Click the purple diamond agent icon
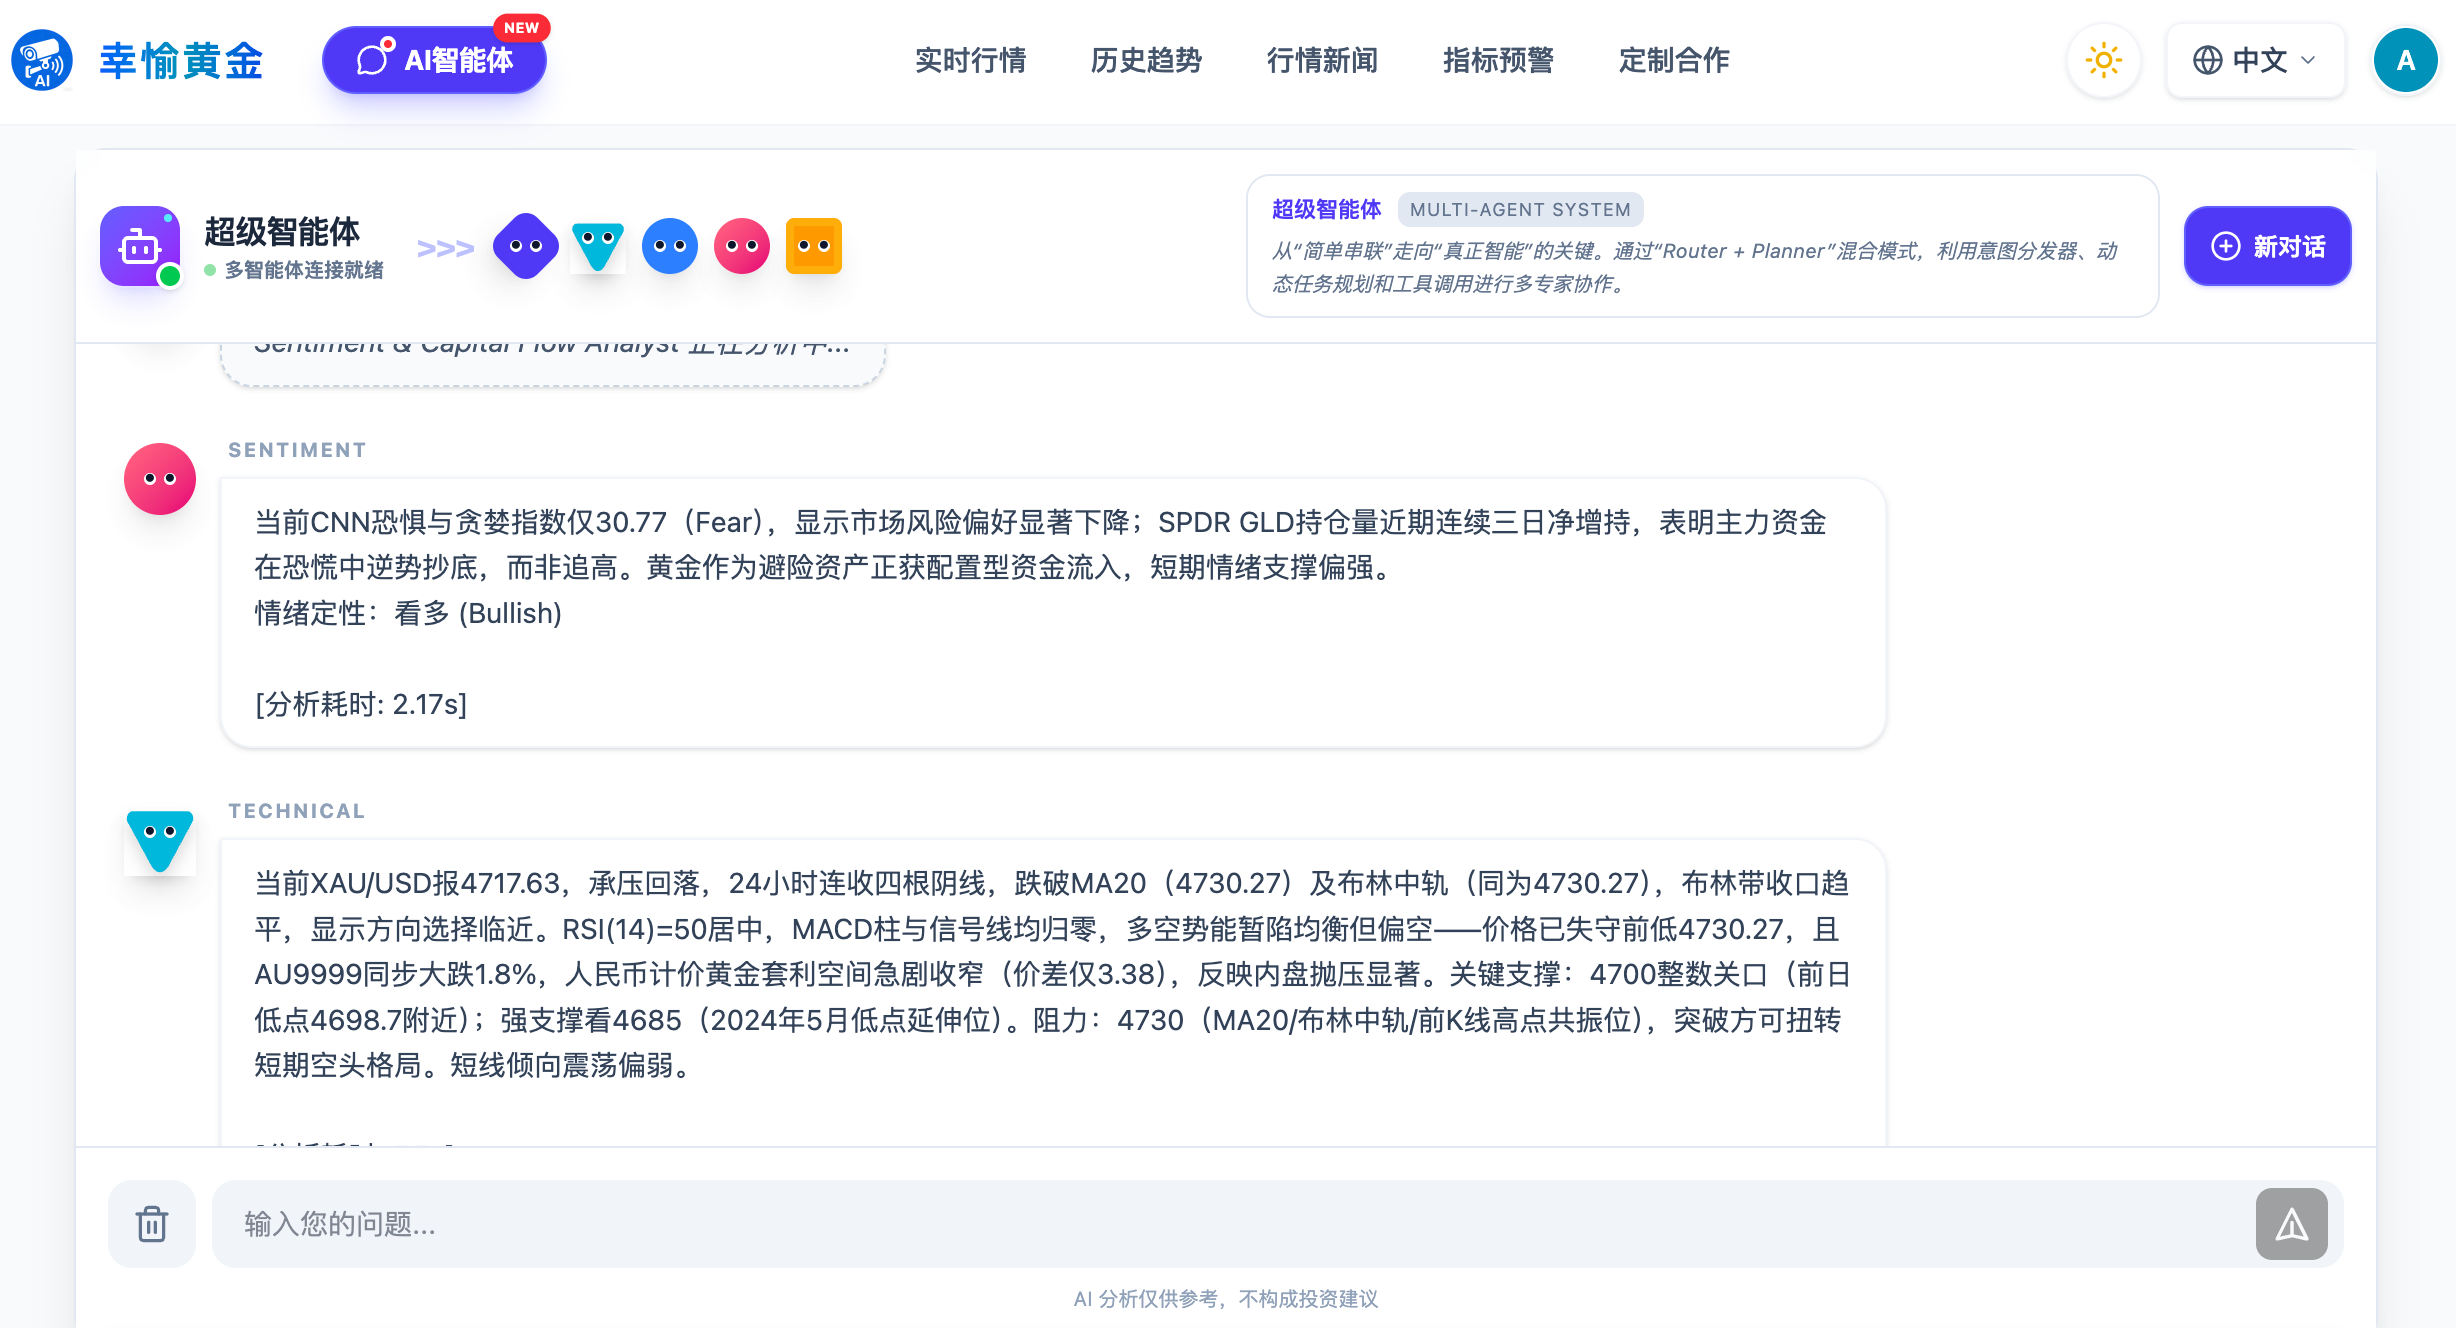The height and width of the screenshot is (1328, 2456). tap(525, 246)
